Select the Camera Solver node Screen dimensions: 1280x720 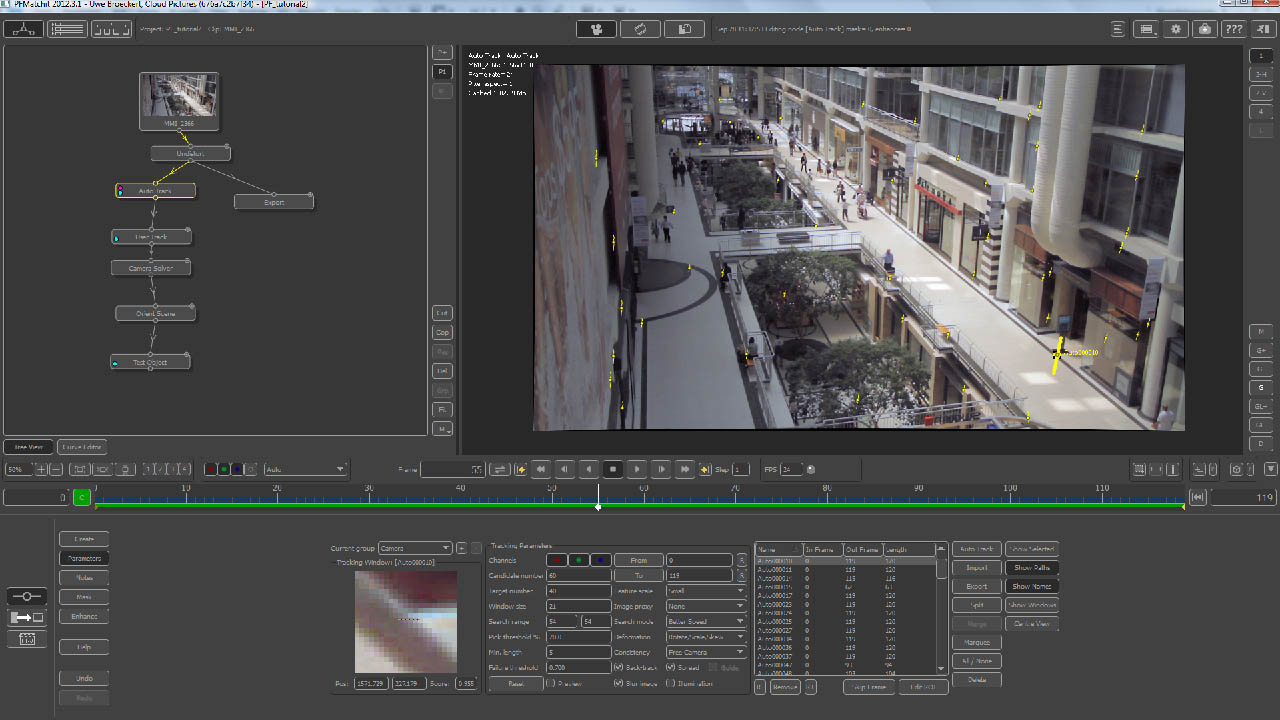(x=151, y=268)
